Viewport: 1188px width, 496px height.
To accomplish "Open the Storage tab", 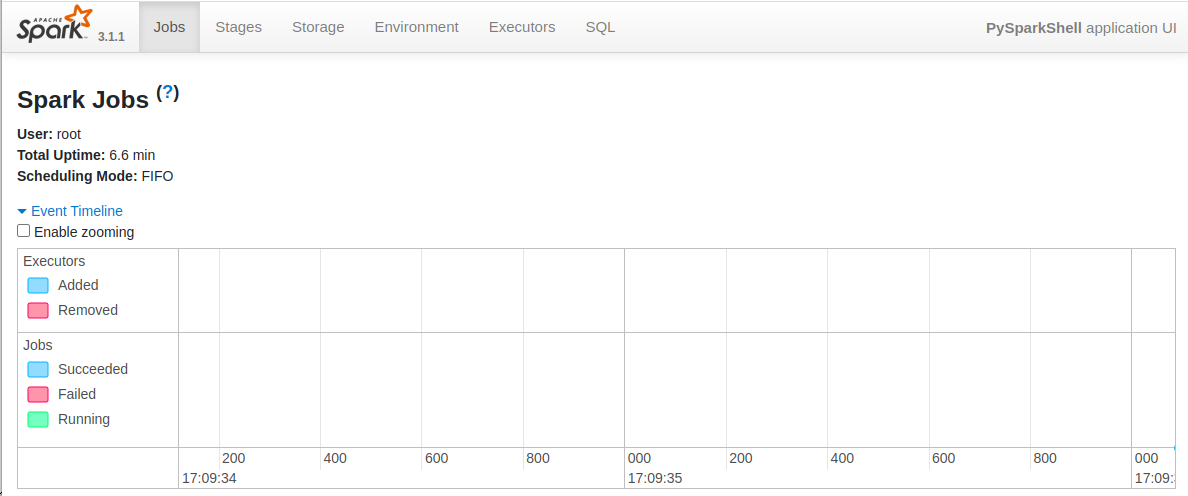I will [x=318, y=27].
